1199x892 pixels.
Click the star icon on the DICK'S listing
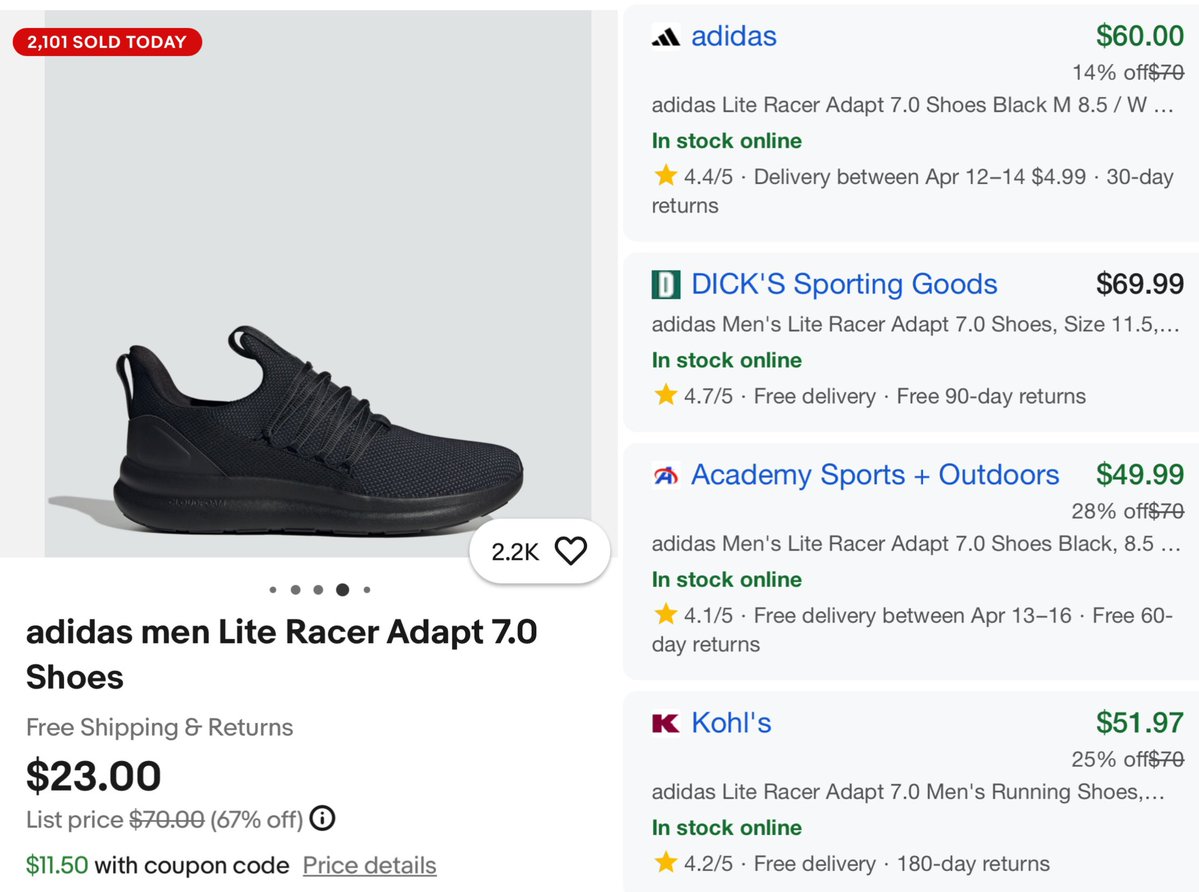(665, 396)
